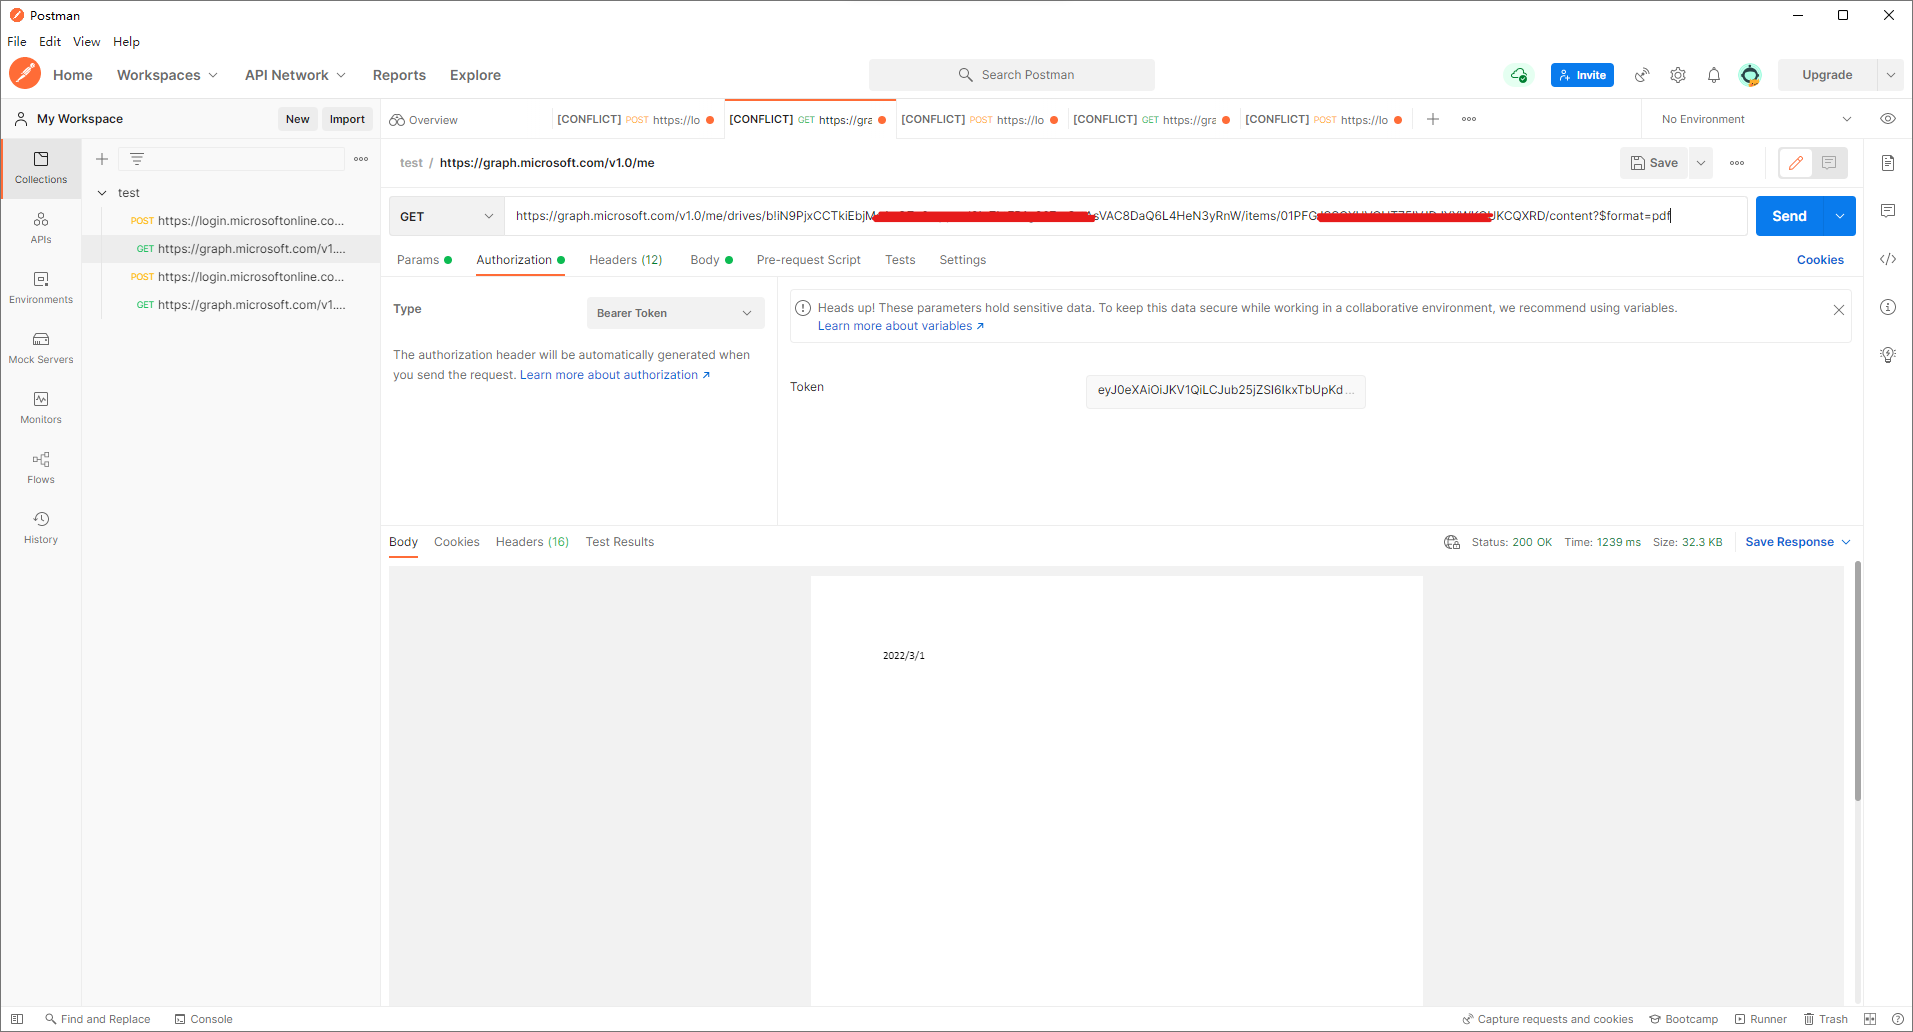Collapse the test collection tree

click(102, 193)
